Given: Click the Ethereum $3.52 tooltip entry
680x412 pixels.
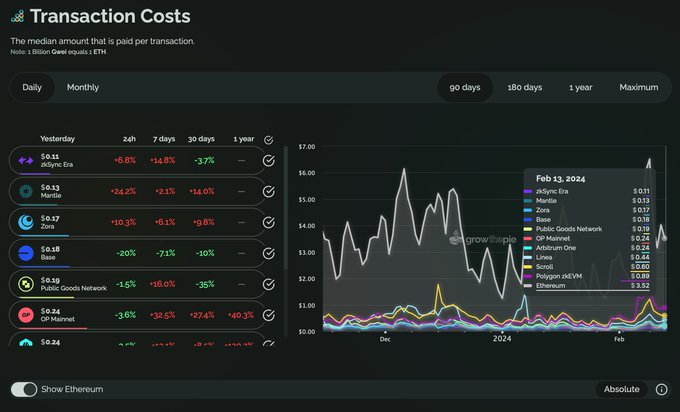Looking at the screenshot, I should click(587, 285).
